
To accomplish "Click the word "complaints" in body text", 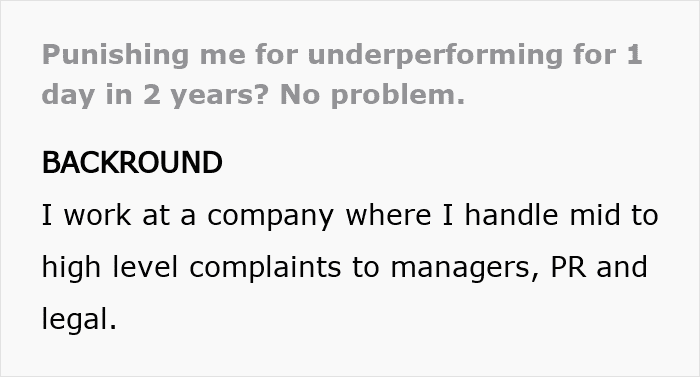I will (x=265, y=268).
